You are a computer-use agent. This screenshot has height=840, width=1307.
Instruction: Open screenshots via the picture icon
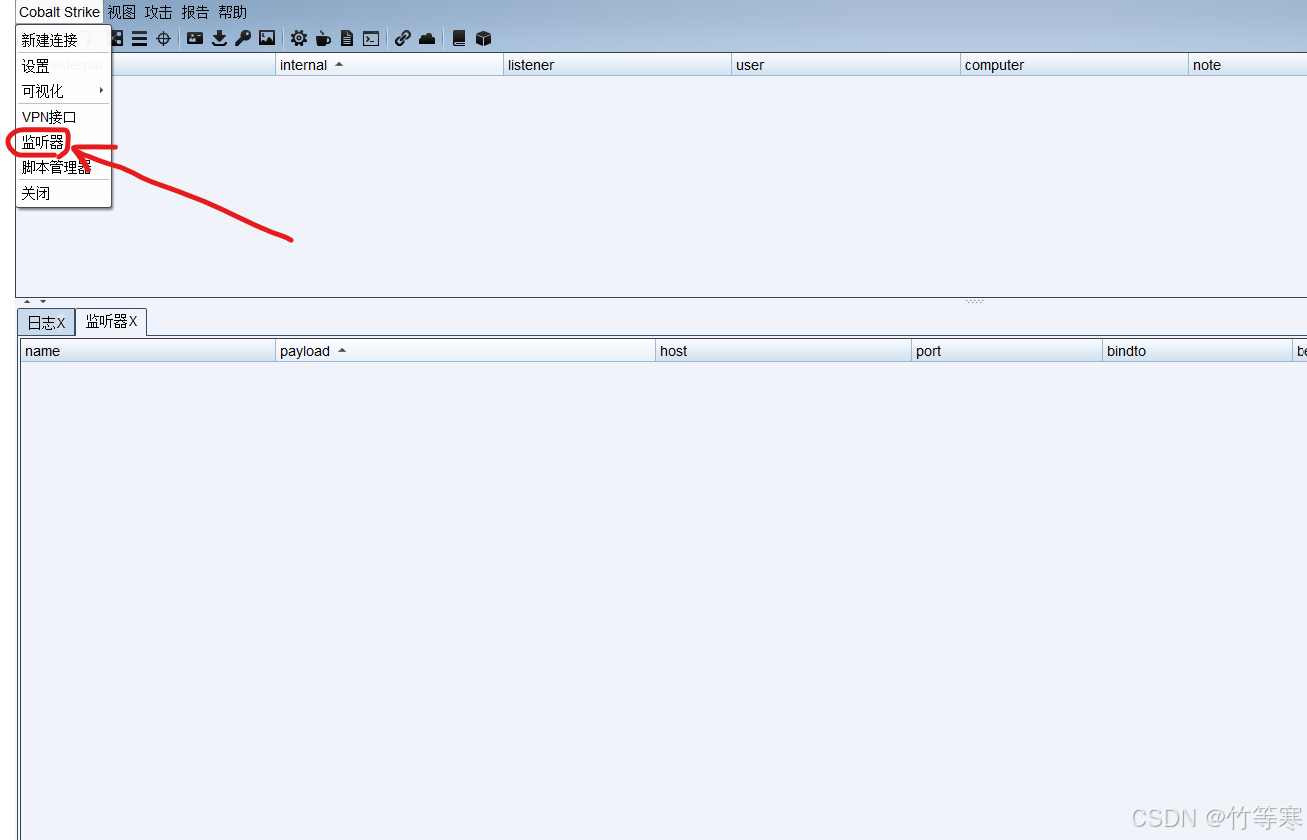(x=267, y=38)
